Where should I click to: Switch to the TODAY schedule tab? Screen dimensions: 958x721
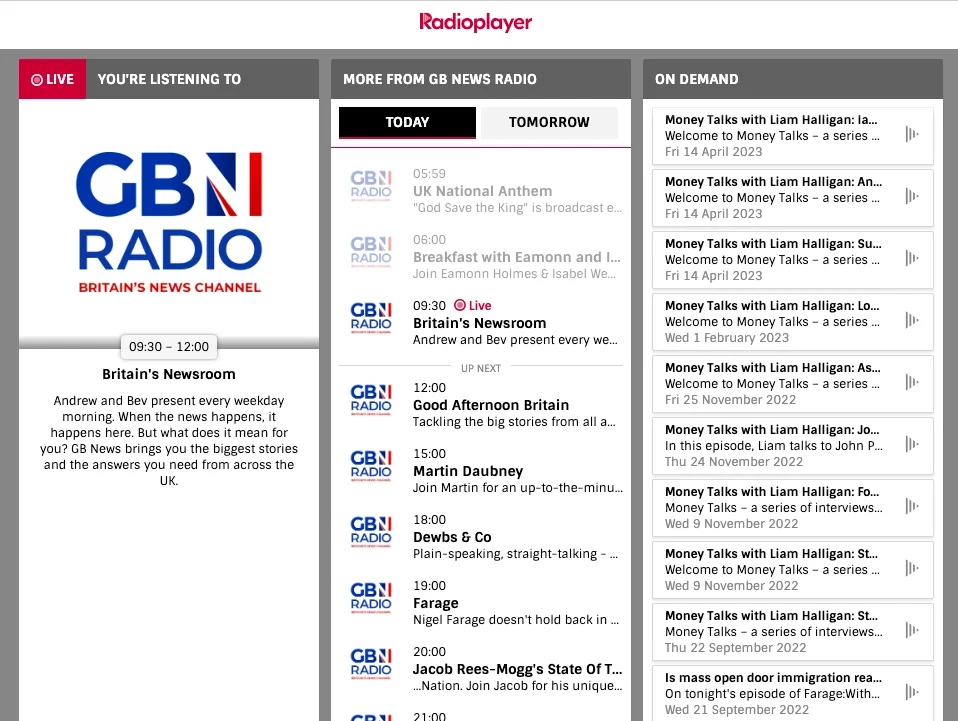click(x=408, y=122)
